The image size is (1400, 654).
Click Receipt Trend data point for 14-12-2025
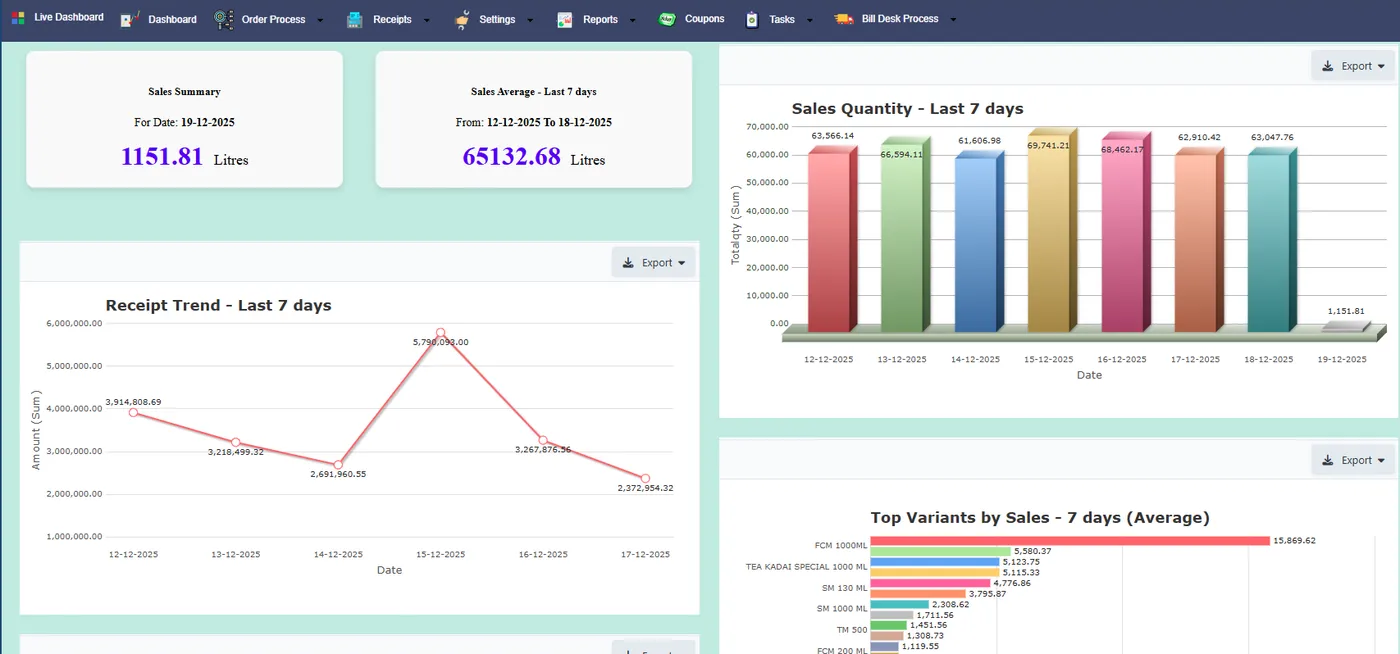click(x=338, y=465)
